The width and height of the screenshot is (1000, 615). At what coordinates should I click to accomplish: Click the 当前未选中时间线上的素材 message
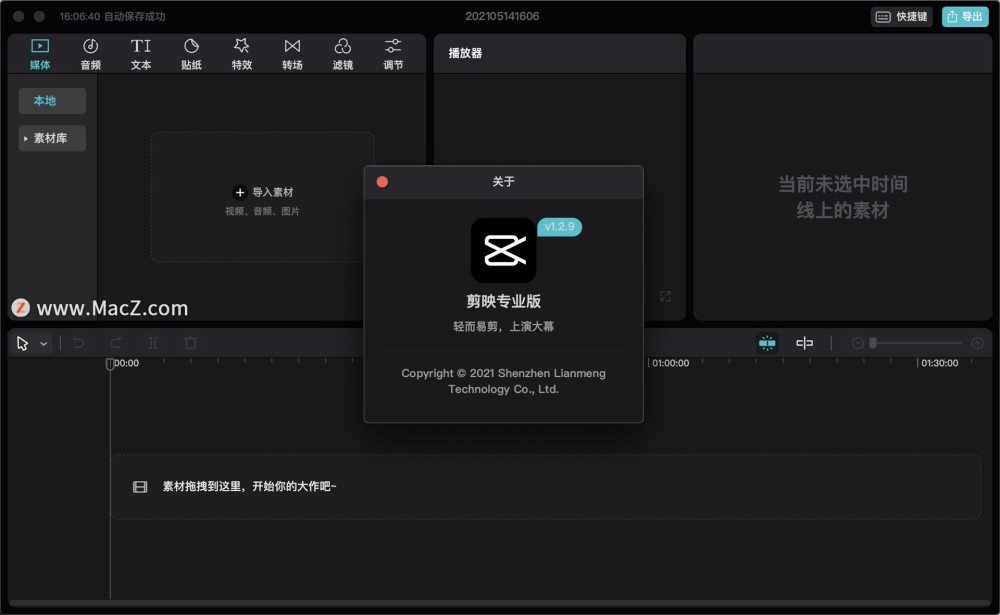[842, 197]
